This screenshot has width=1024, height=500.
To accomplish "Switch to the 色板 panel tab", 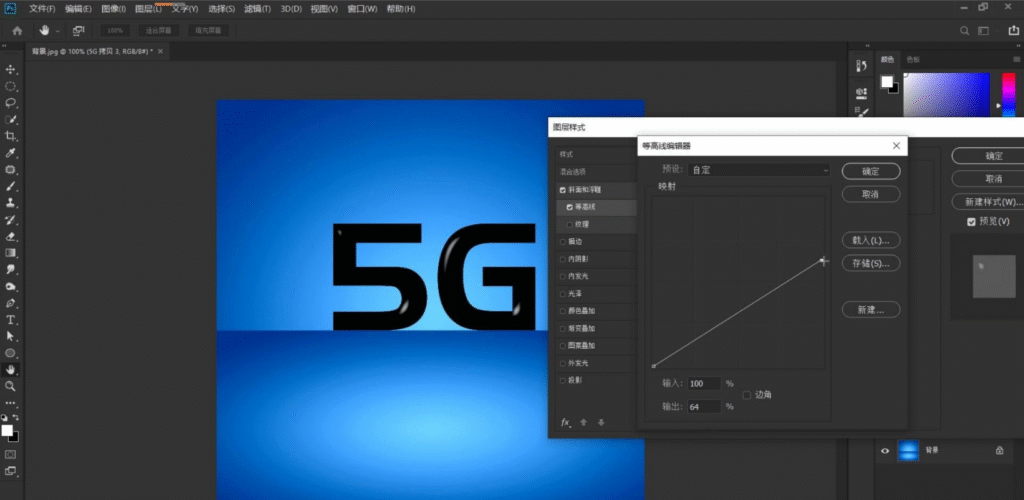I will (x=912, y=59).
